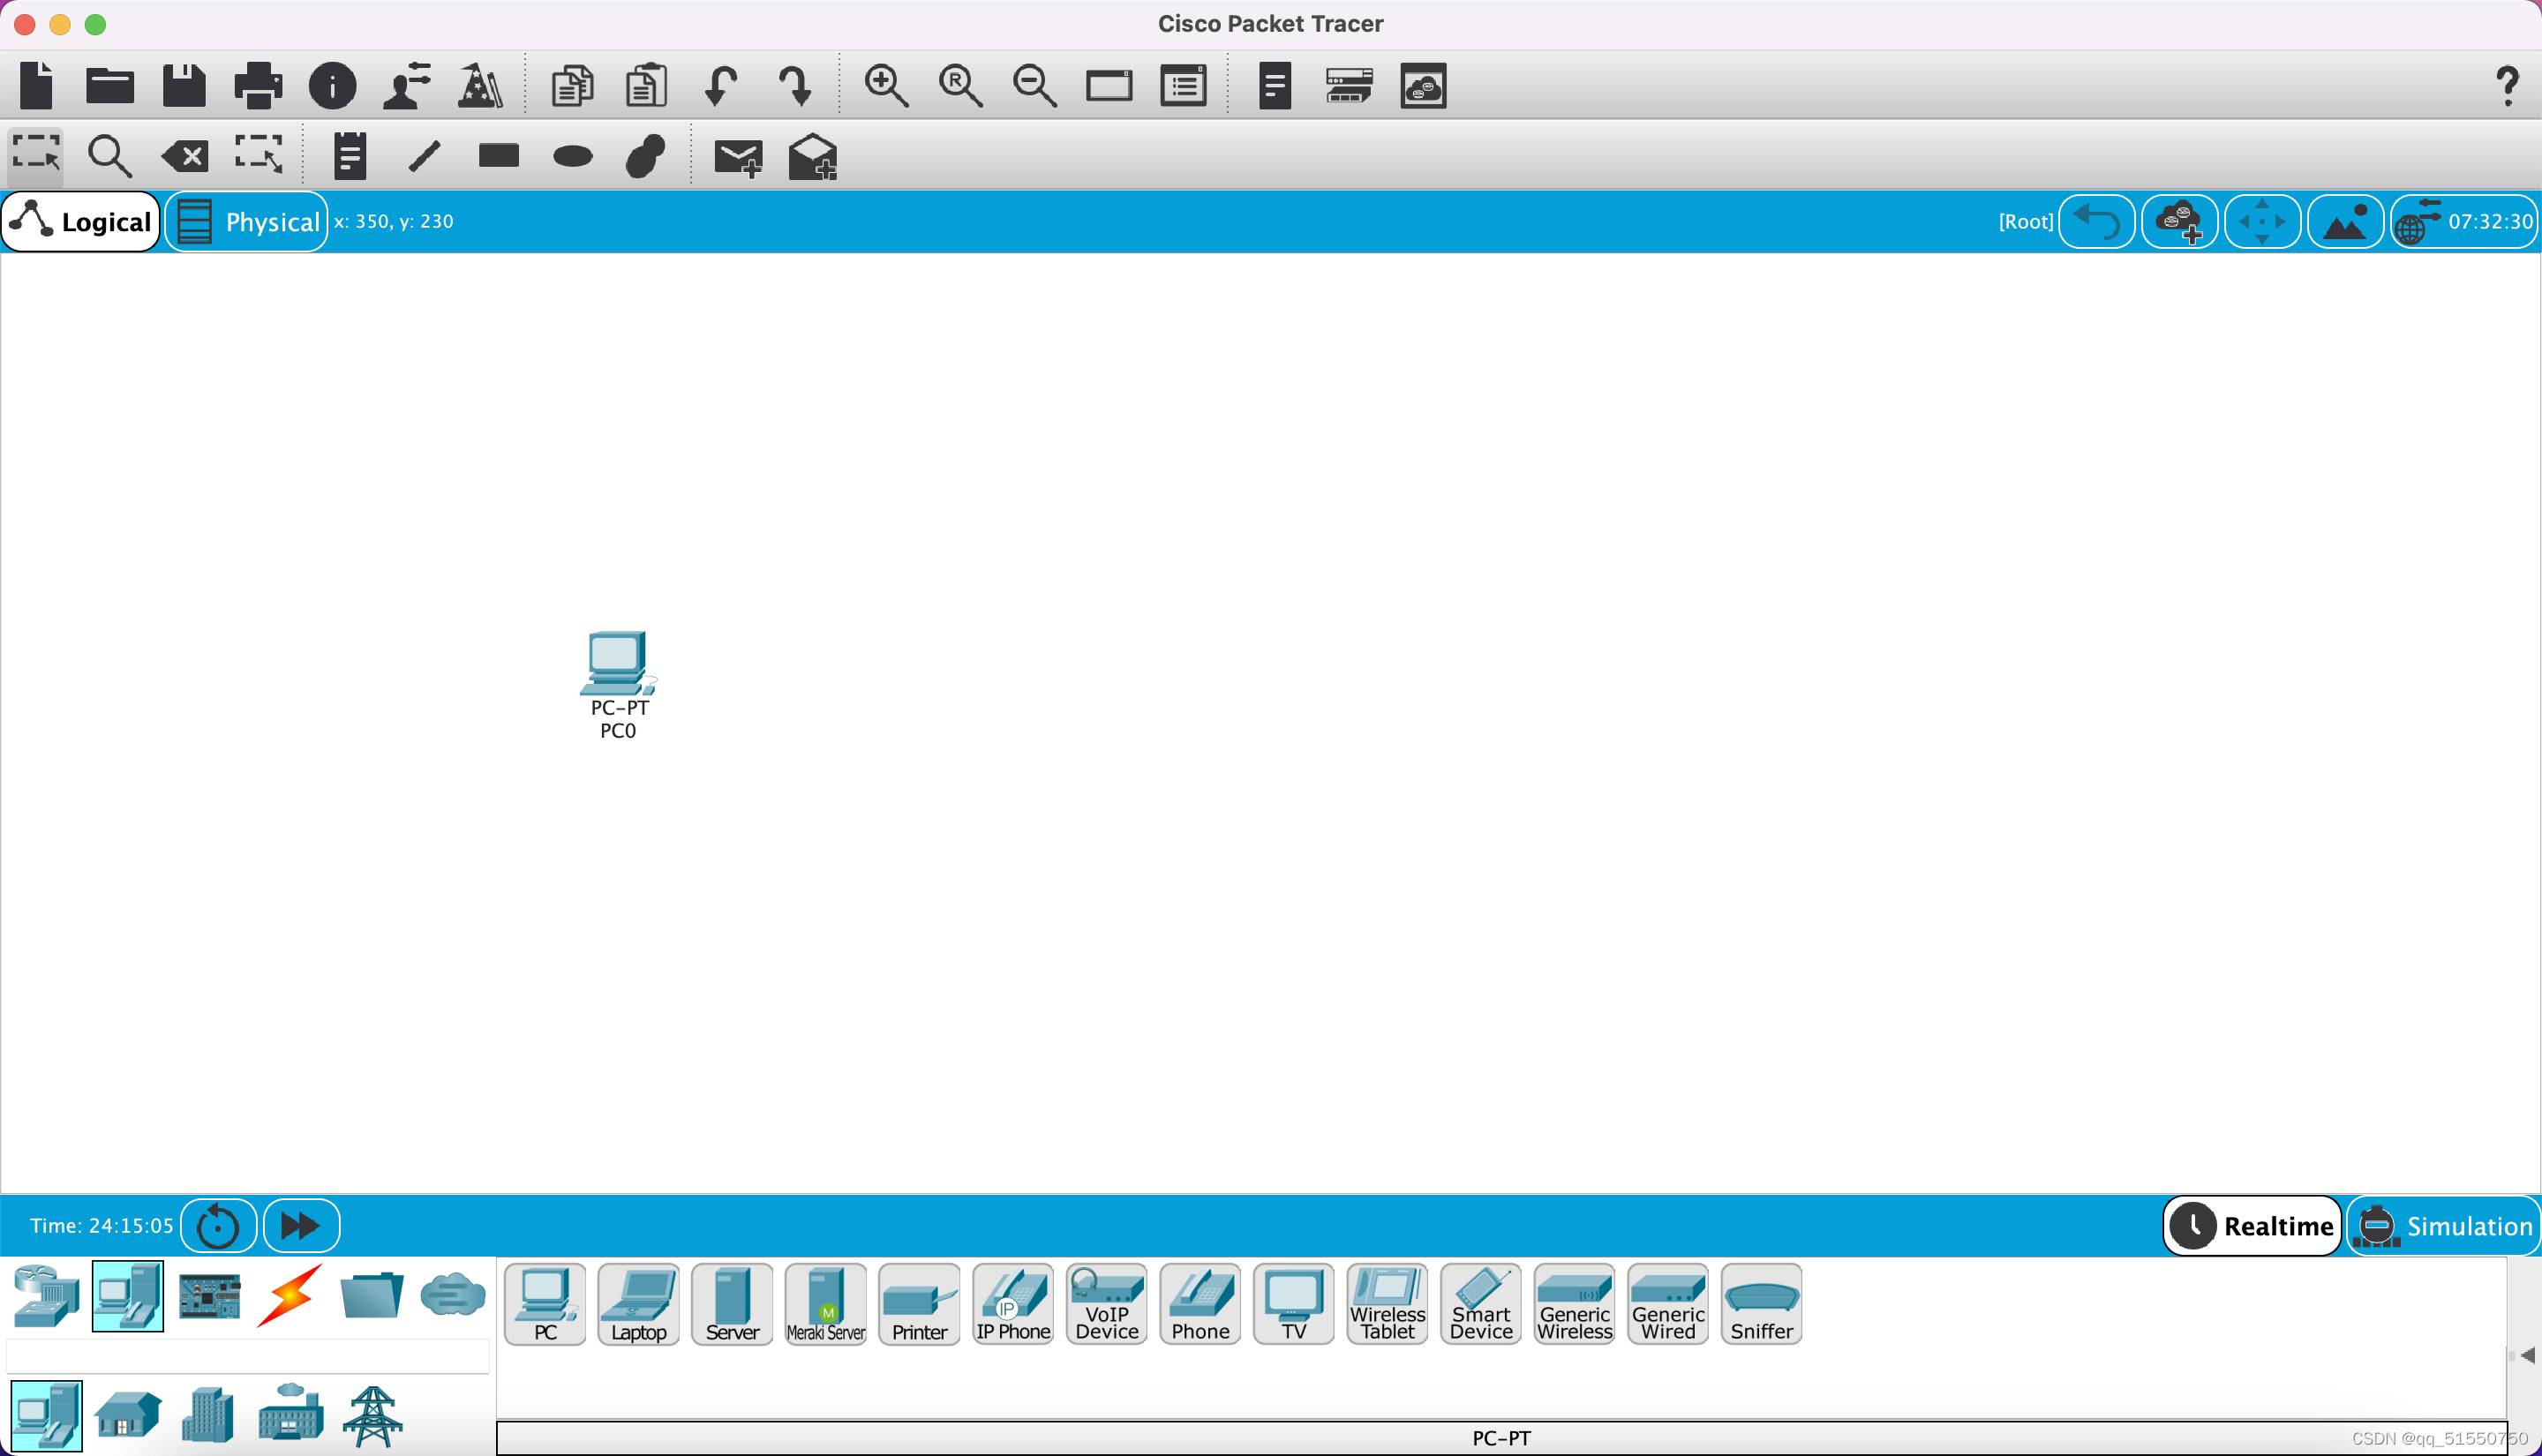Add a simple PDU envelope
This screenshot has width=2542, height=1456.
pos(739,157)
